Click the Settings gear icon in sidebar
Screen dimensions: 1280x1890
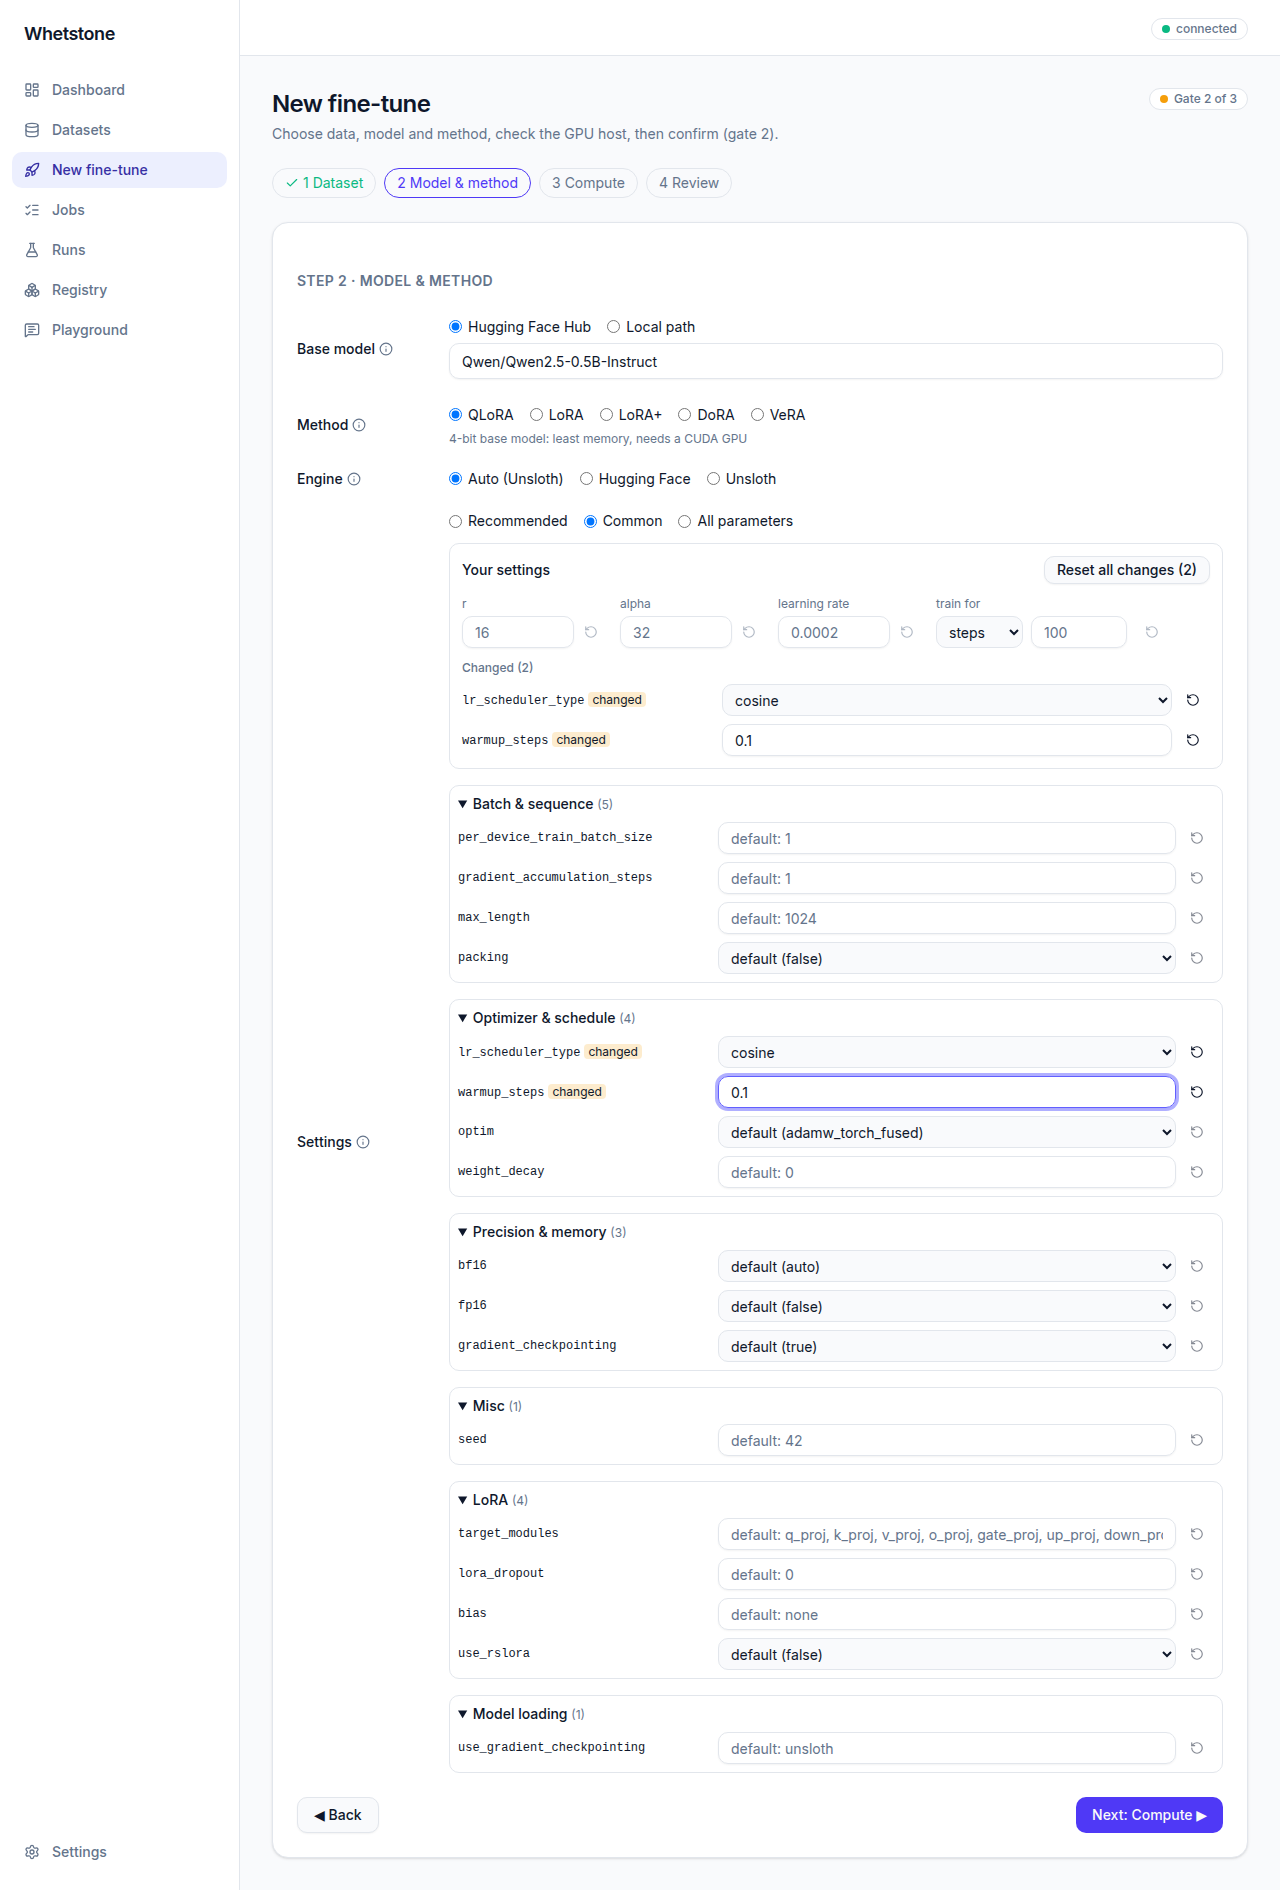coord(32,1852)
